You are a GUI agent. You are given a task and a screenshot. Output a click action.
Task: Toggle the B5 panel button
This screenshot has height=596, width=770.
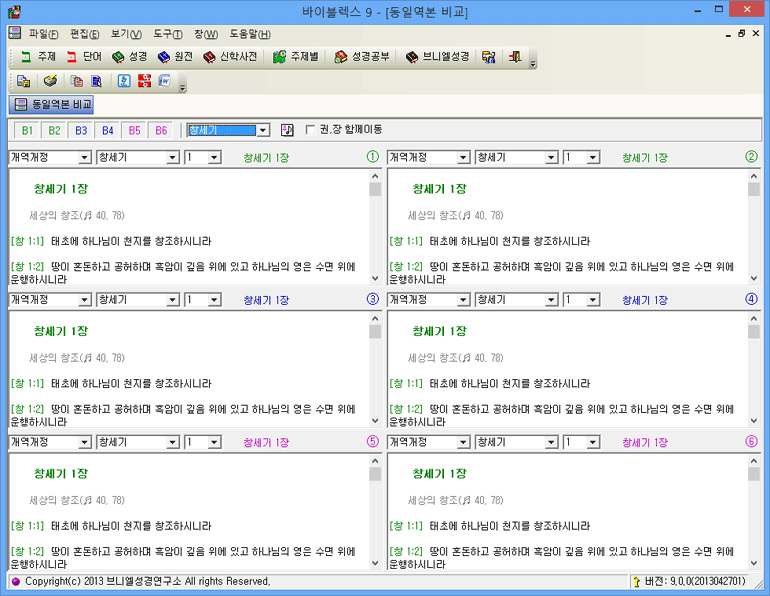pos(135,131)
